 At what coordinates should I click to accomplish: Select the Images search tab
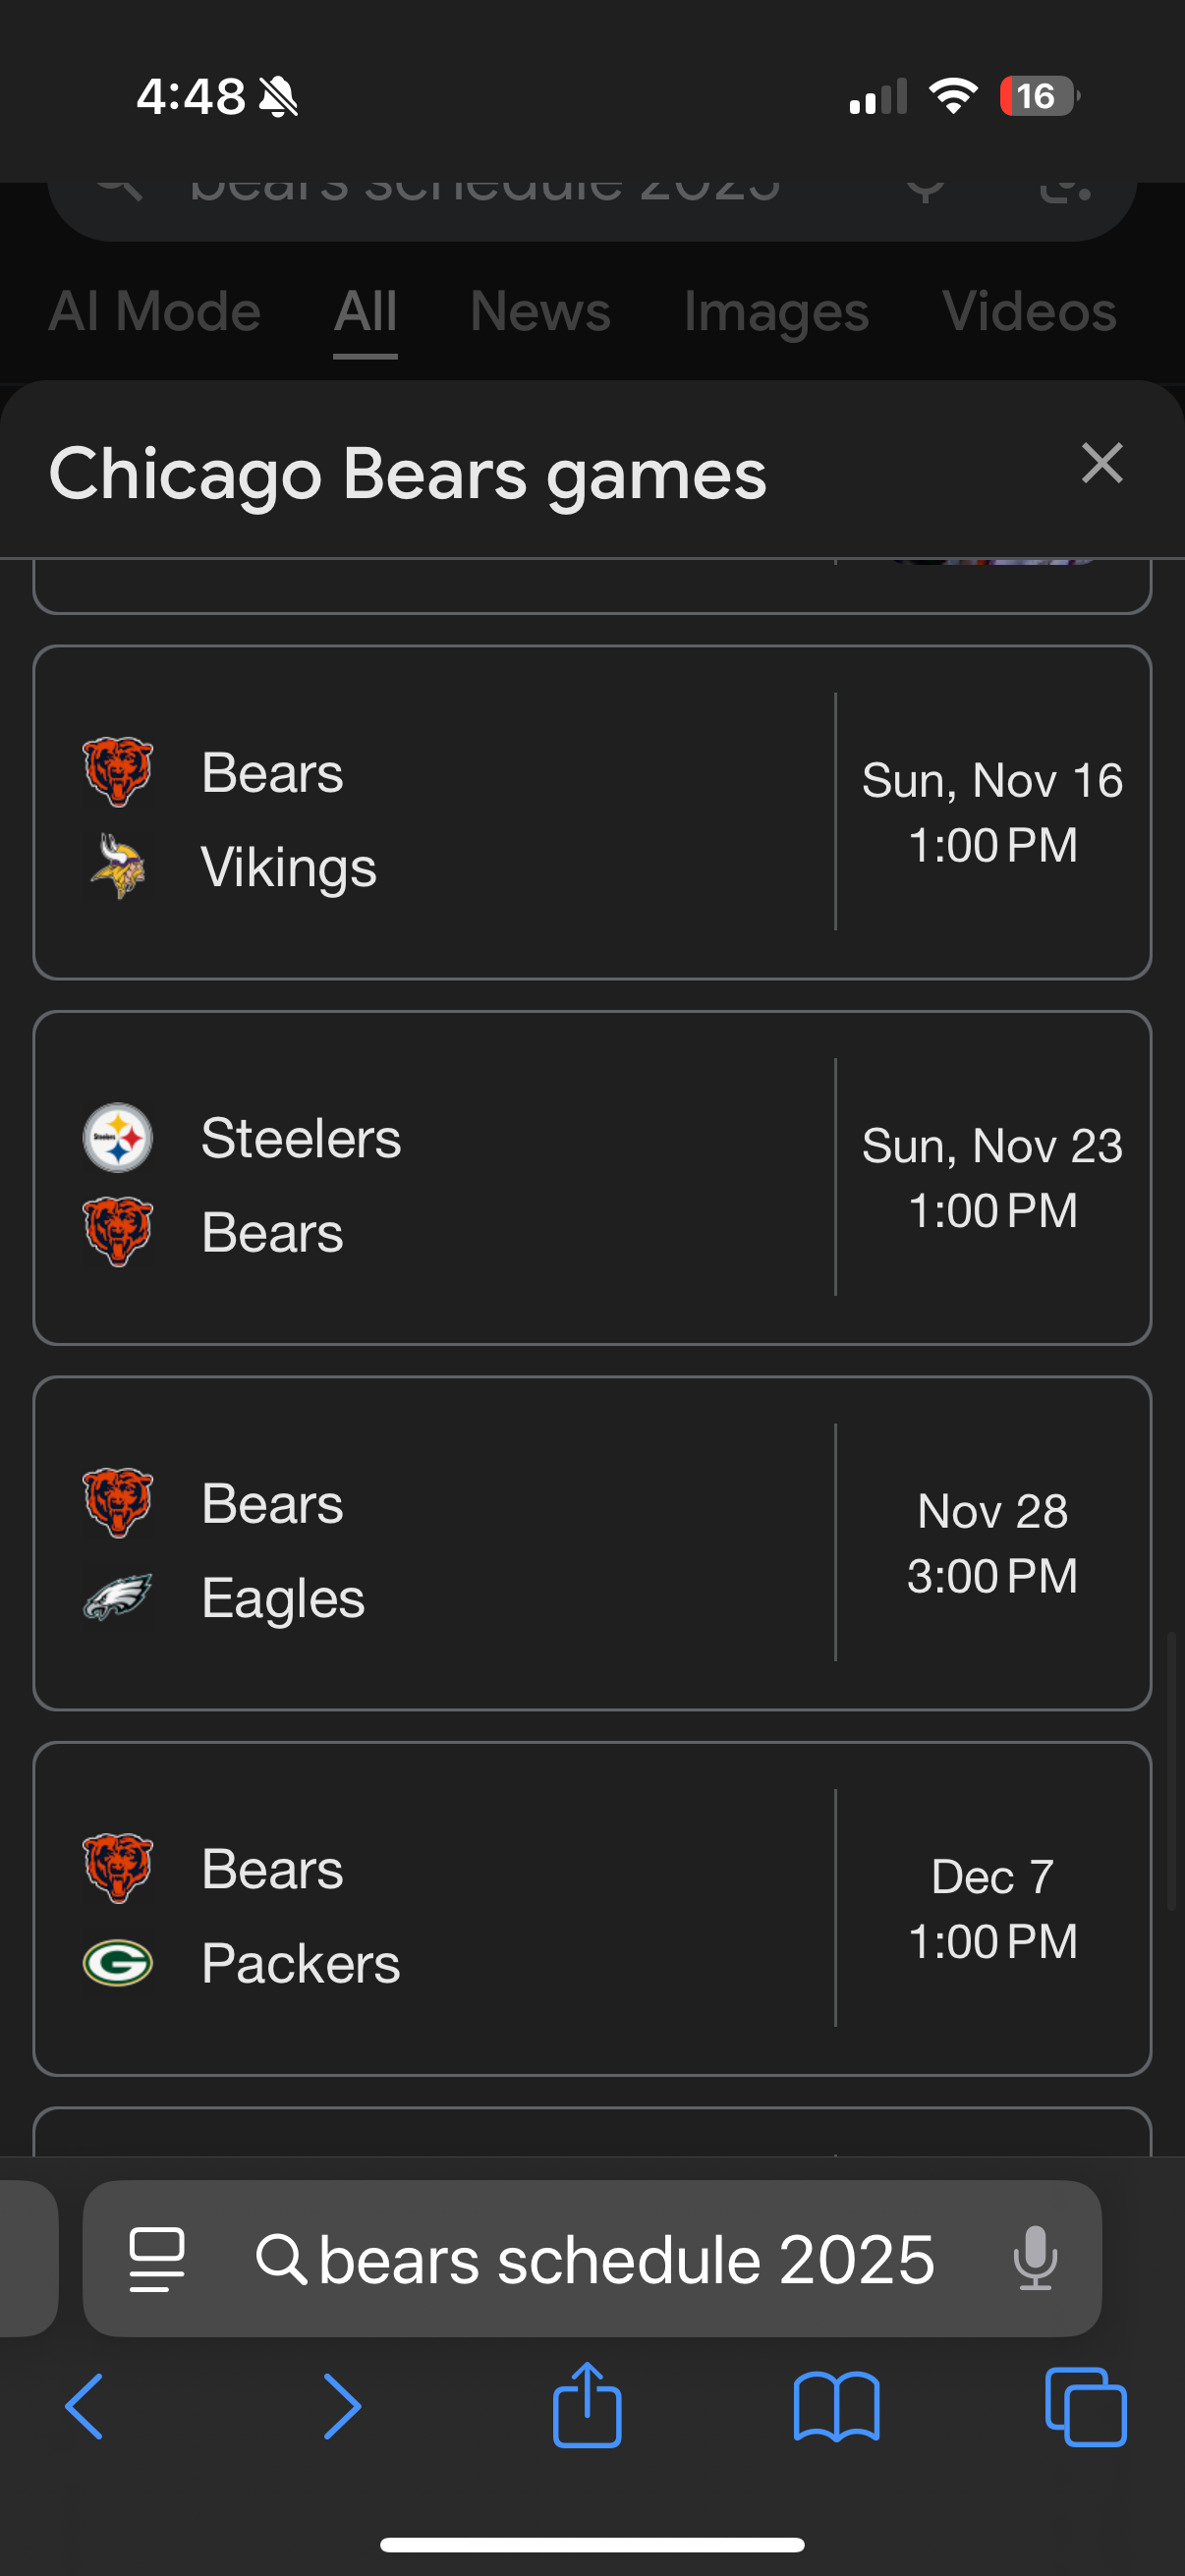click(x=776, y=311)
